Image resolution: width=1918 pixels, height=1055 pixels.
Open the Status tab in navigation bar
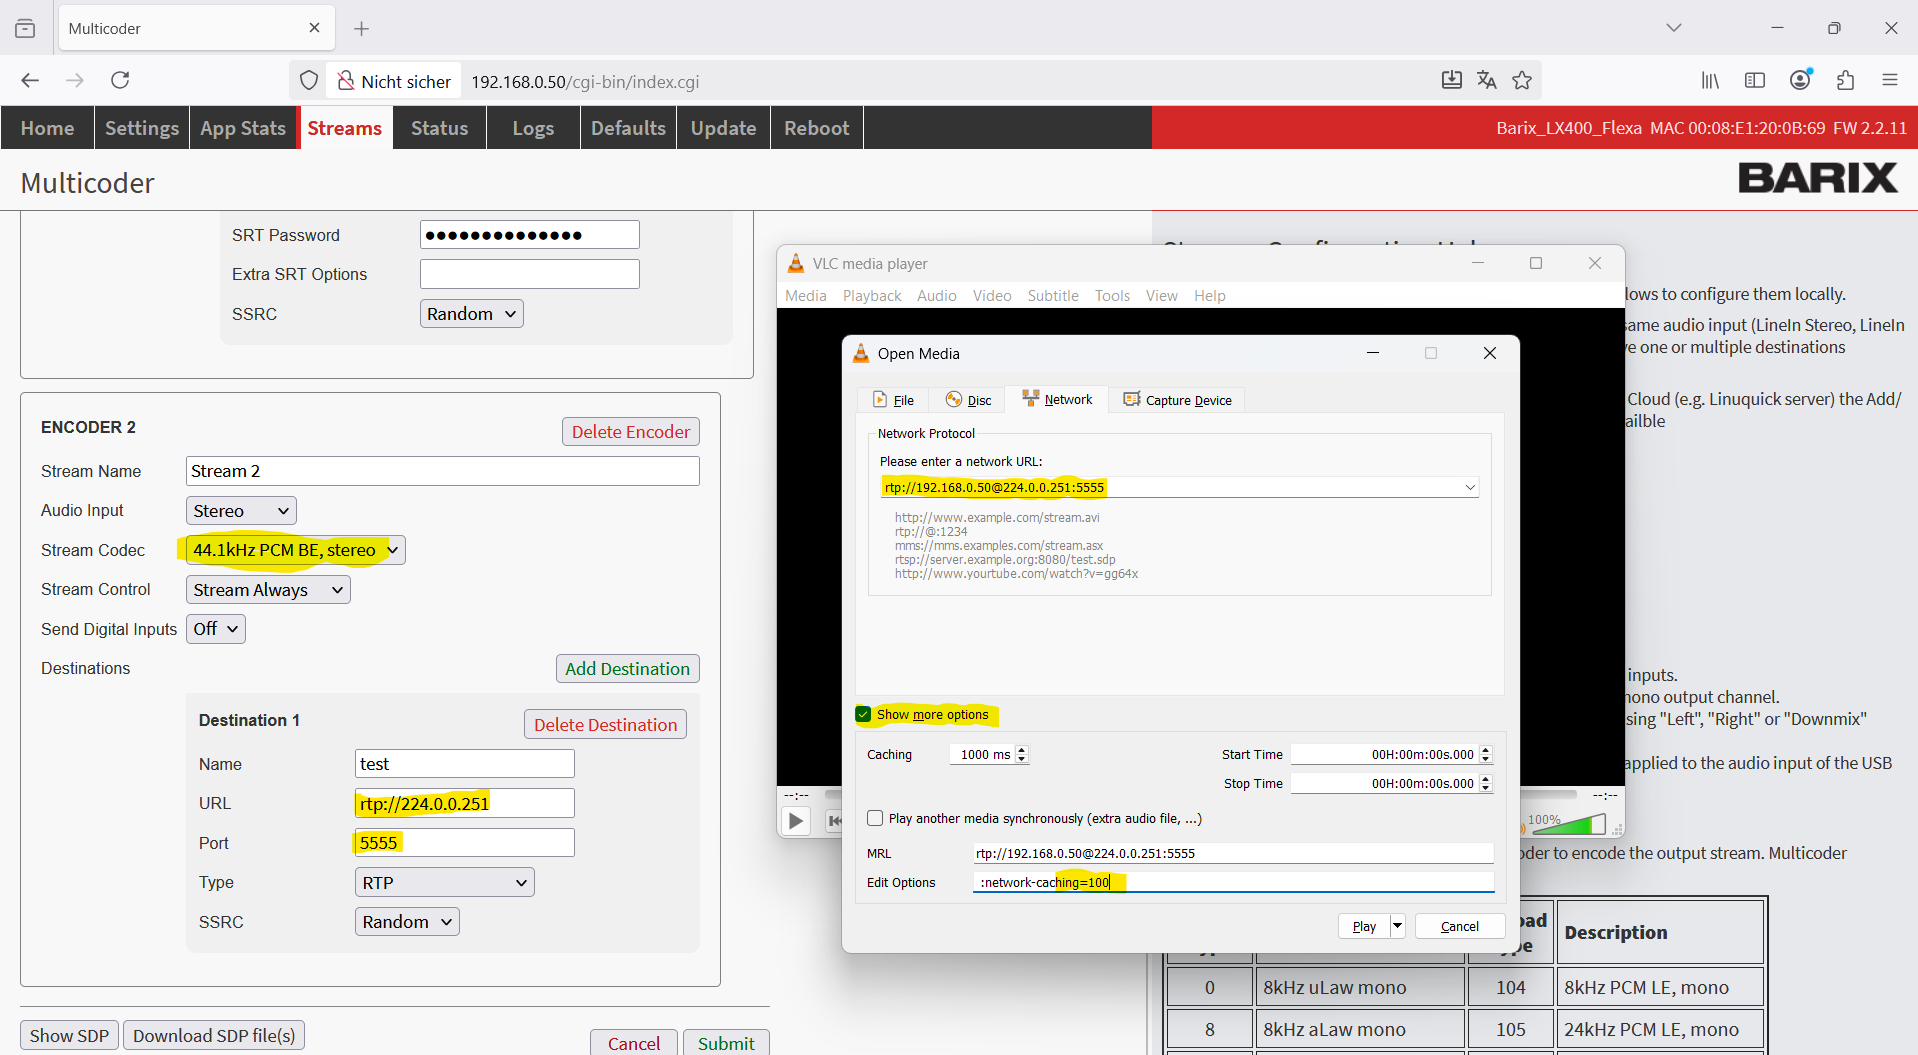439,128
